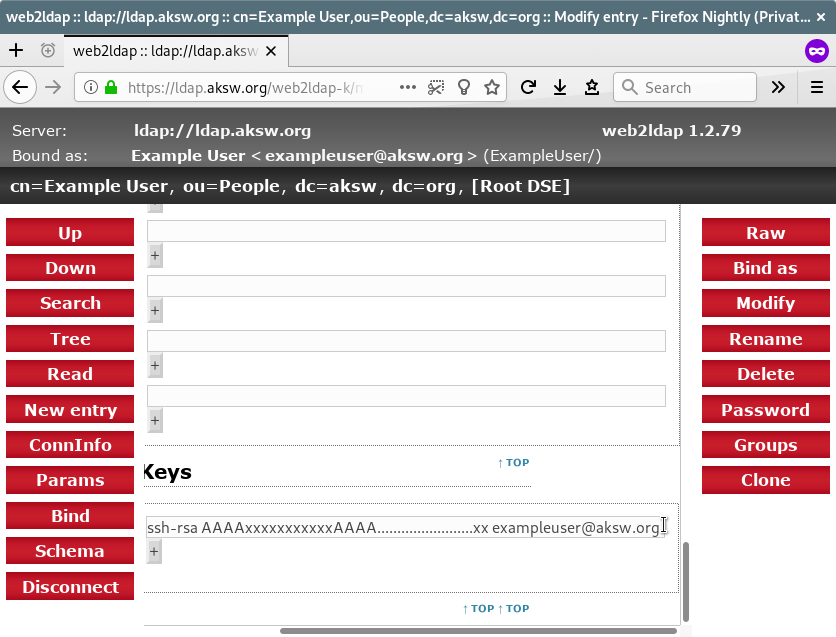
Task: Click into the ssh-rsa key input field
Action: tap(400, 527)
